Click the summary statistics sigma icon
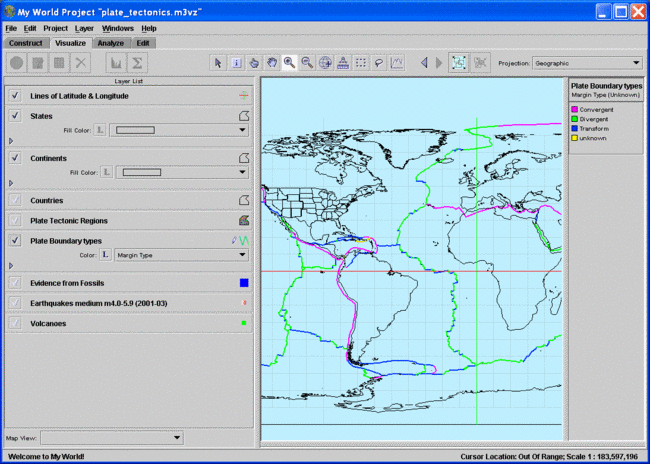Image resolution: width=650 pixels, height=464 pixels. pos(138,62)
